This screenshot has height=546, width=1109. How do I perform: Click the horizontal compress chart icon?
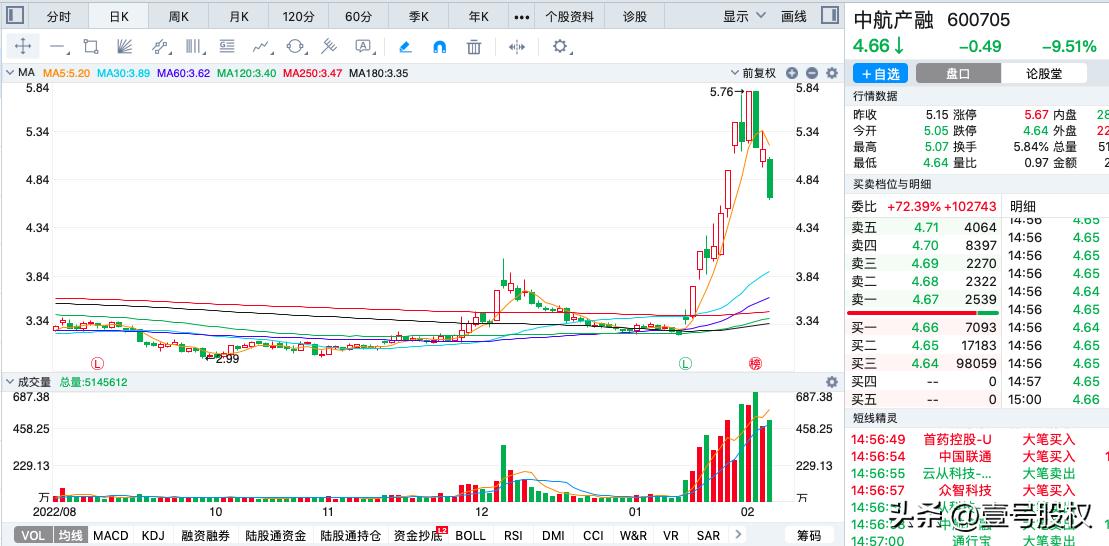(517, 47)
